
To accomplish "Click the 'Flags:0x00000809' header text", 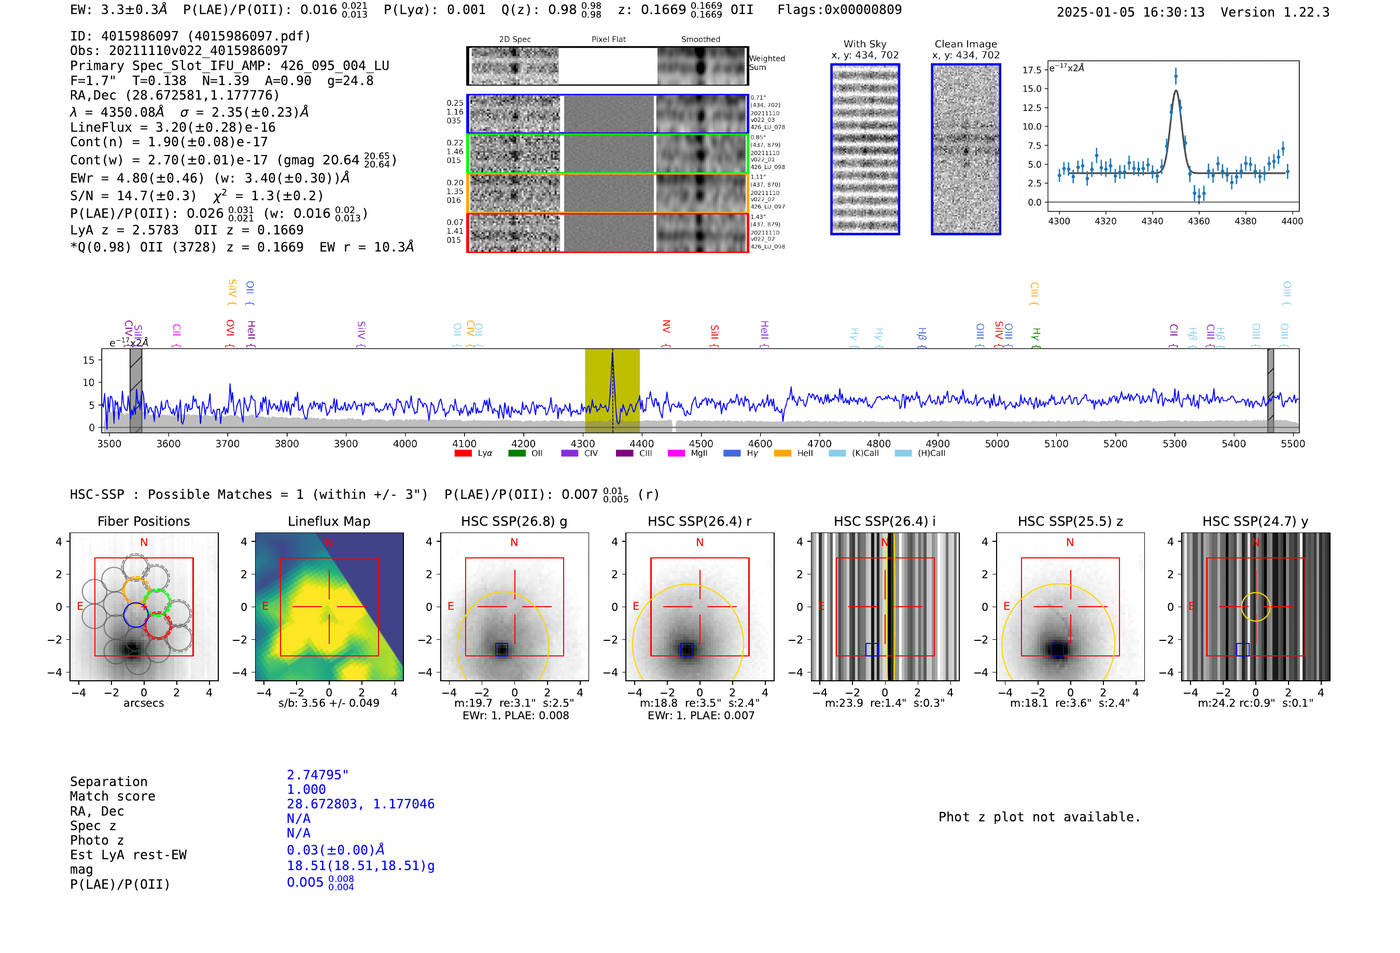I will 840,10.
